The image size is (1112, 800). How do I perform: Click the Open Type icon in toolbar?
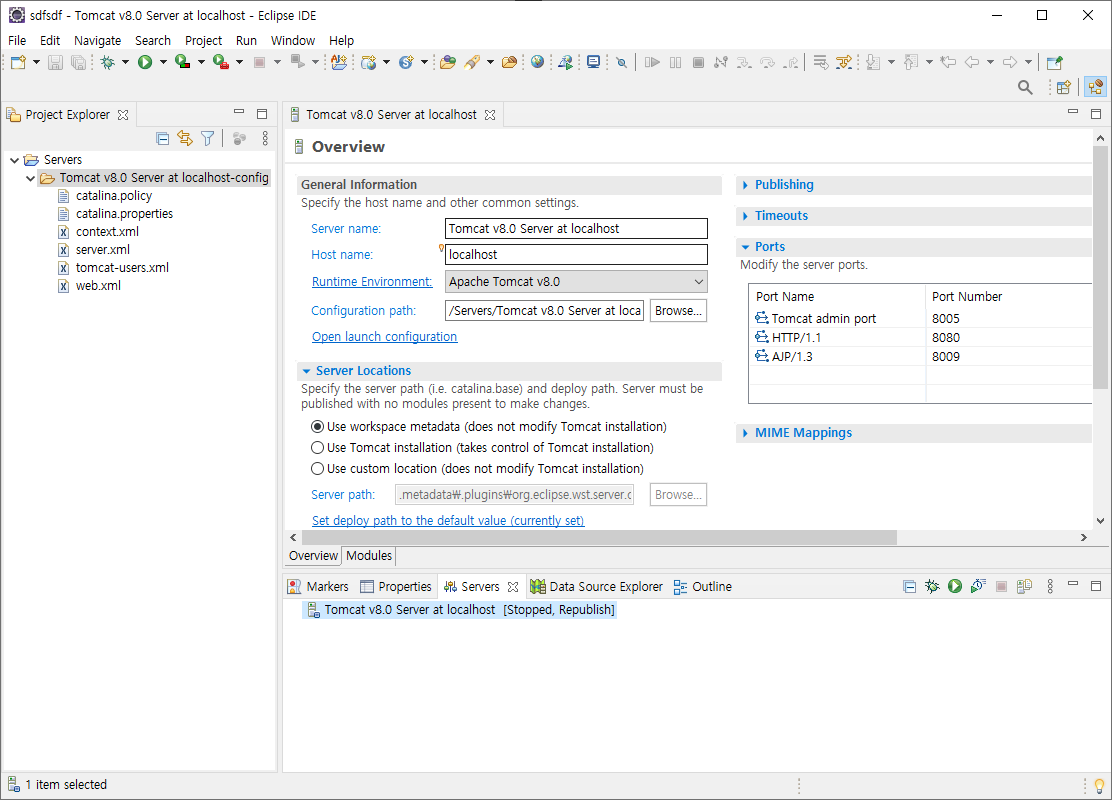[x=447, y=62]
